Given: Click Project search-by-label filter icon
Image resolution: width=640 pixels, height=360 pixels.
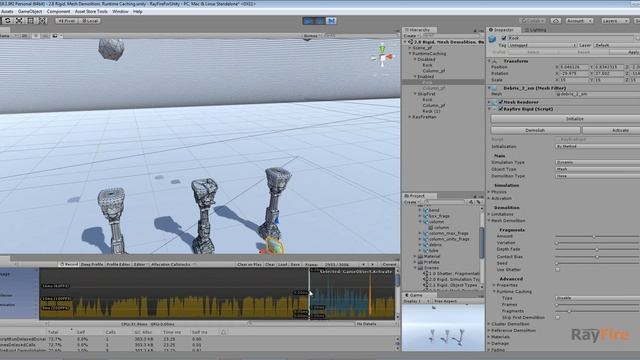Looking at the screenshot, I should [x=478, y=202].
